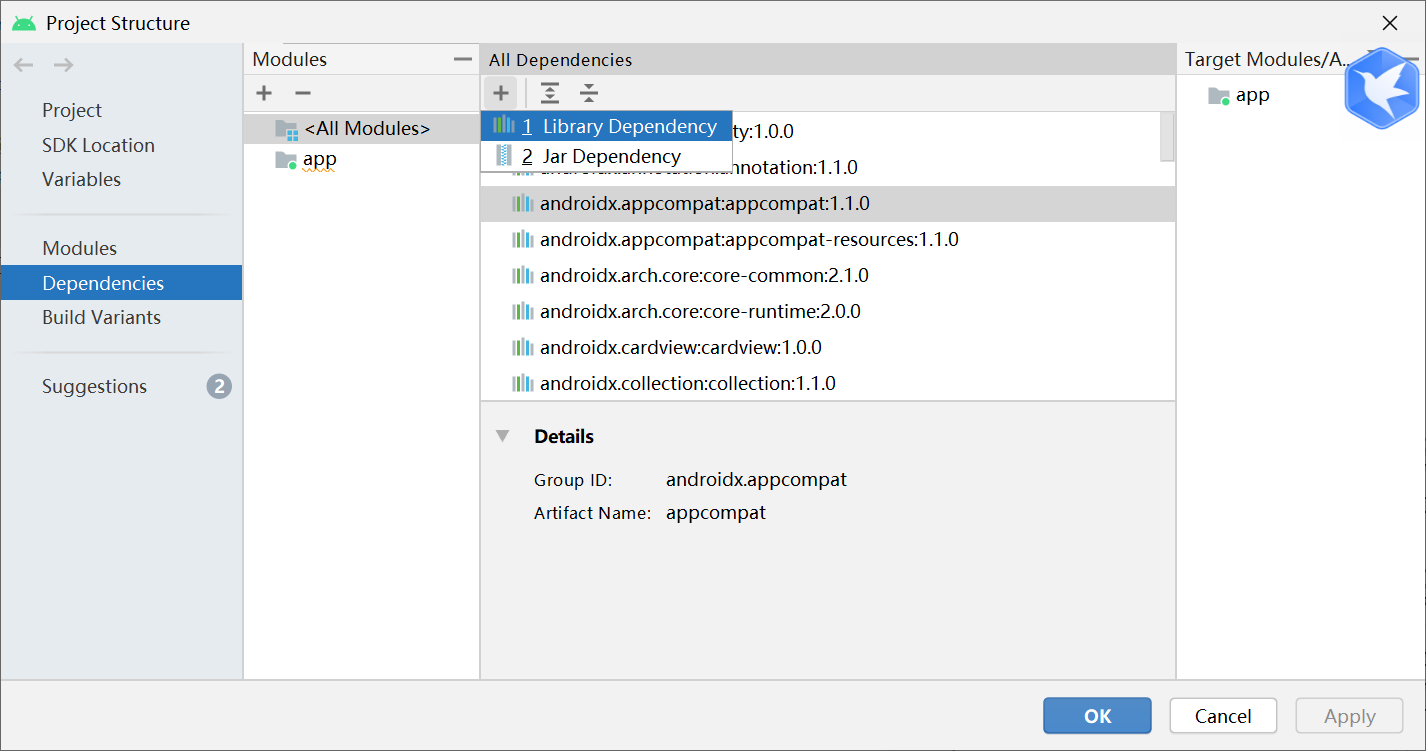
Task: Click the Android logo in title bar
Action: 24,22
